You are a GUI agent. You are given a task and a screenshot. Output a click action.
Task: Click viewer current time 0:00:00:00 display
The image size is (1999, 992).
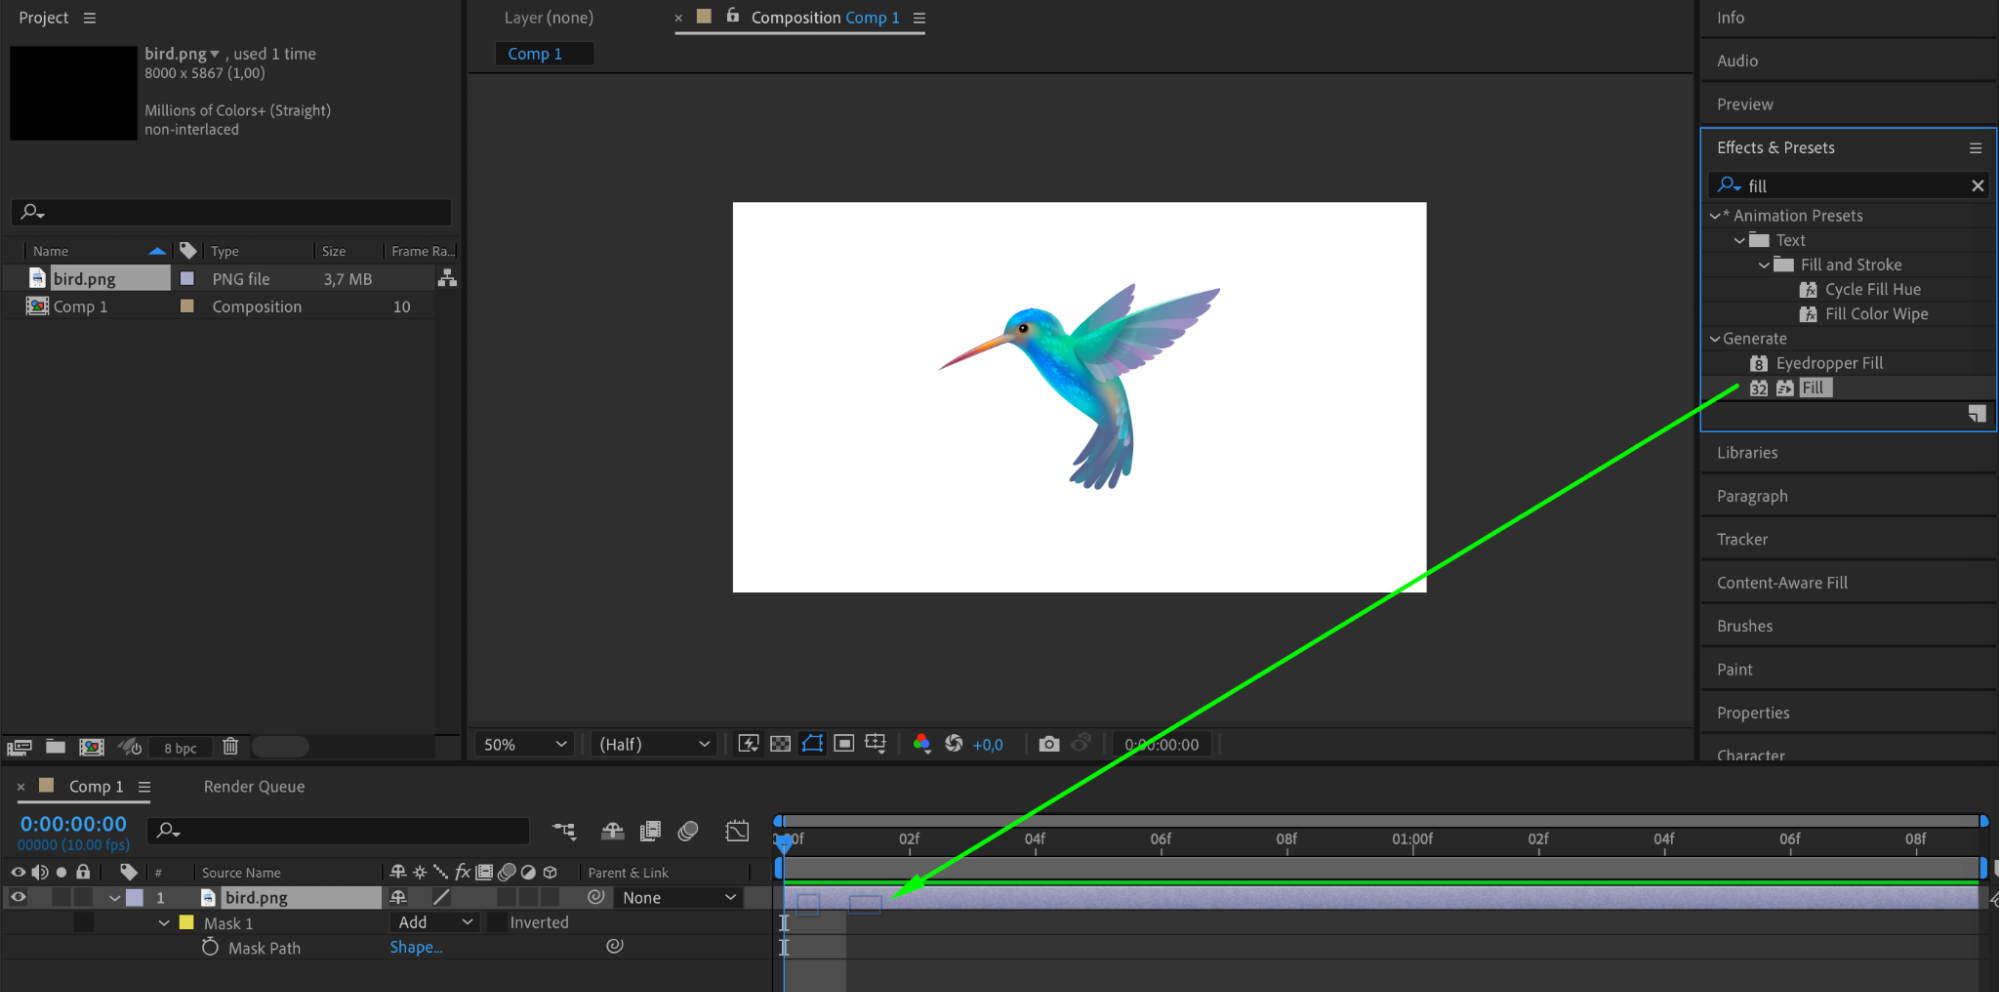(1161, 744)
